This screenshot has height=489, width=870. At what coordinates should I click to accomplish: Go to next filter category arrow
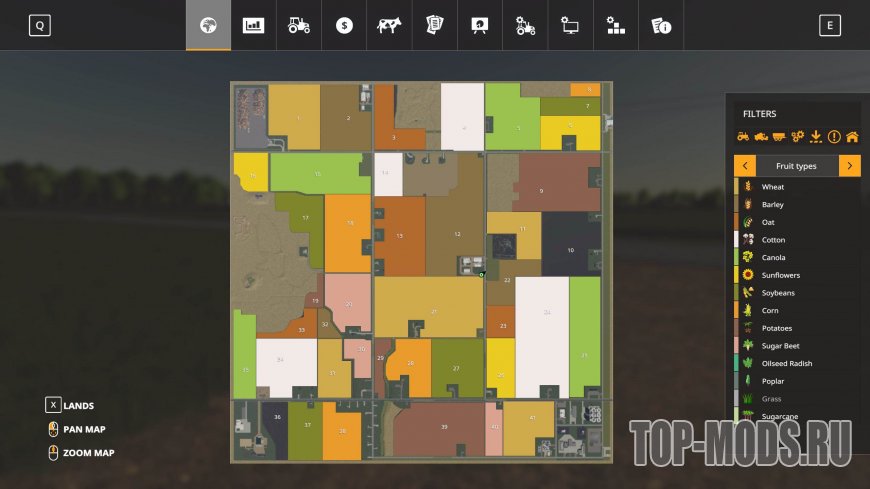(x=849, y=166)
